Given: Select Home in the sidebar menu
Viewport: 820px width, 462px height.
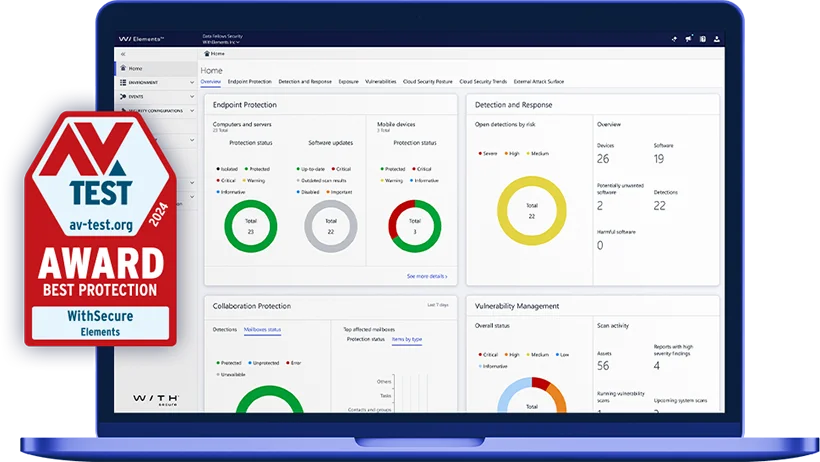Looking at the screenshot, I should coord(156,69).
